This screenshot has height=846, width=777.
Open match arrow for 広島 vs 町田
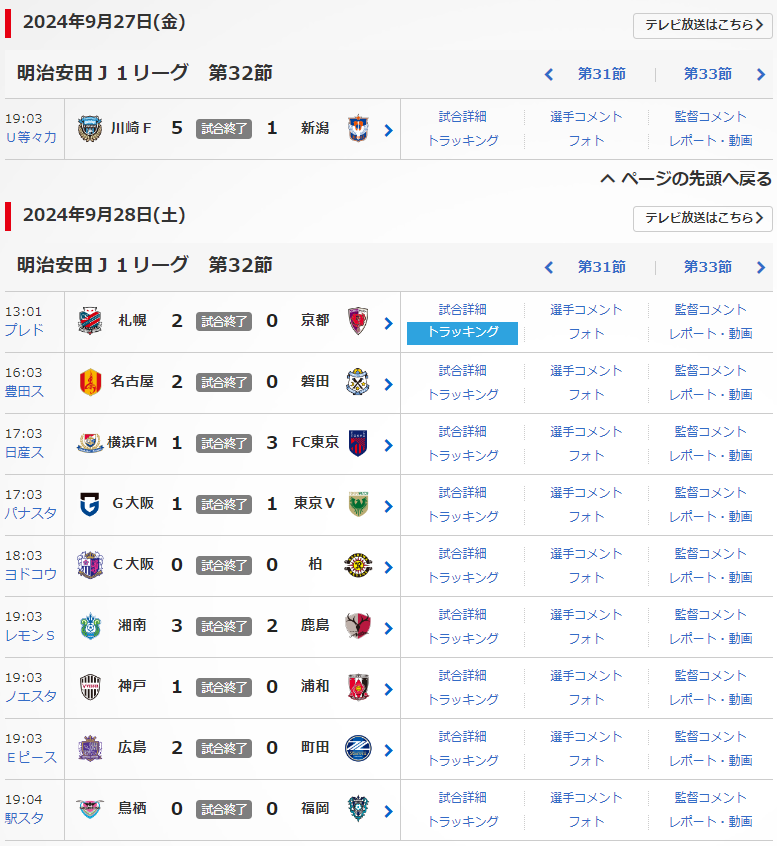click(388, 750)
